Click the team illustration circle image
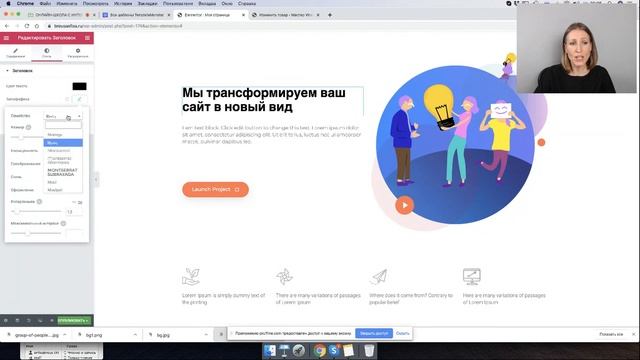The height and width of the screenshot is (360, 640). (x=455, y=145)
